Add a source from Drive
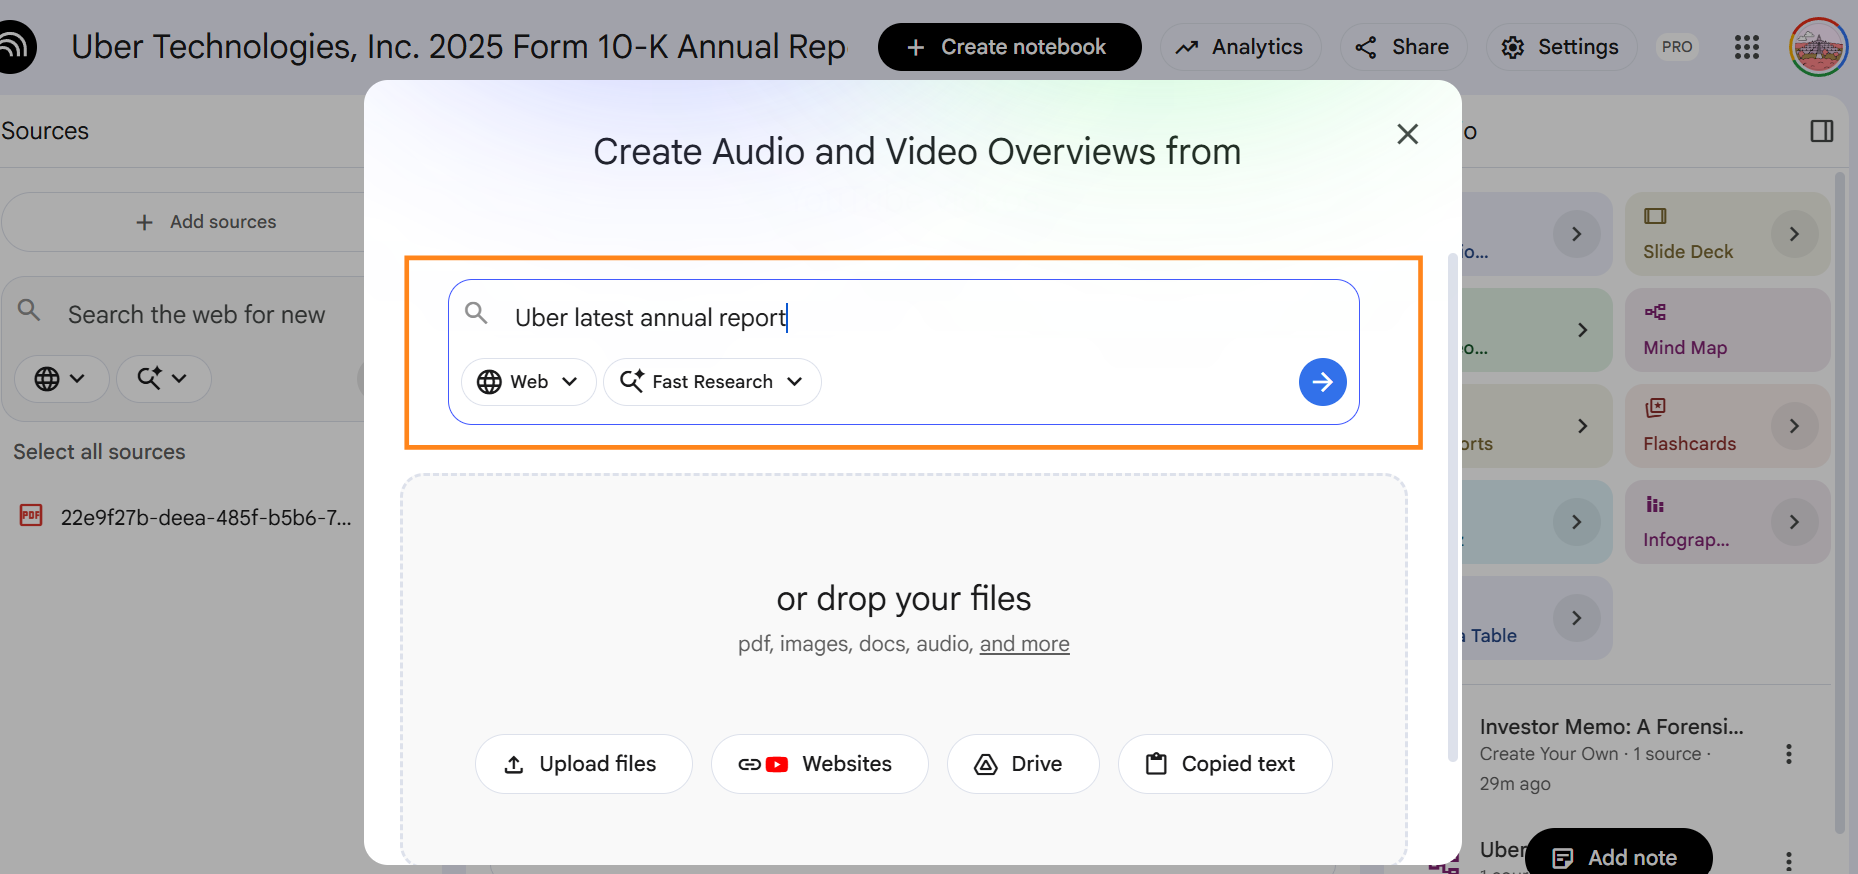The image size is (1858, 874). 1022,764
